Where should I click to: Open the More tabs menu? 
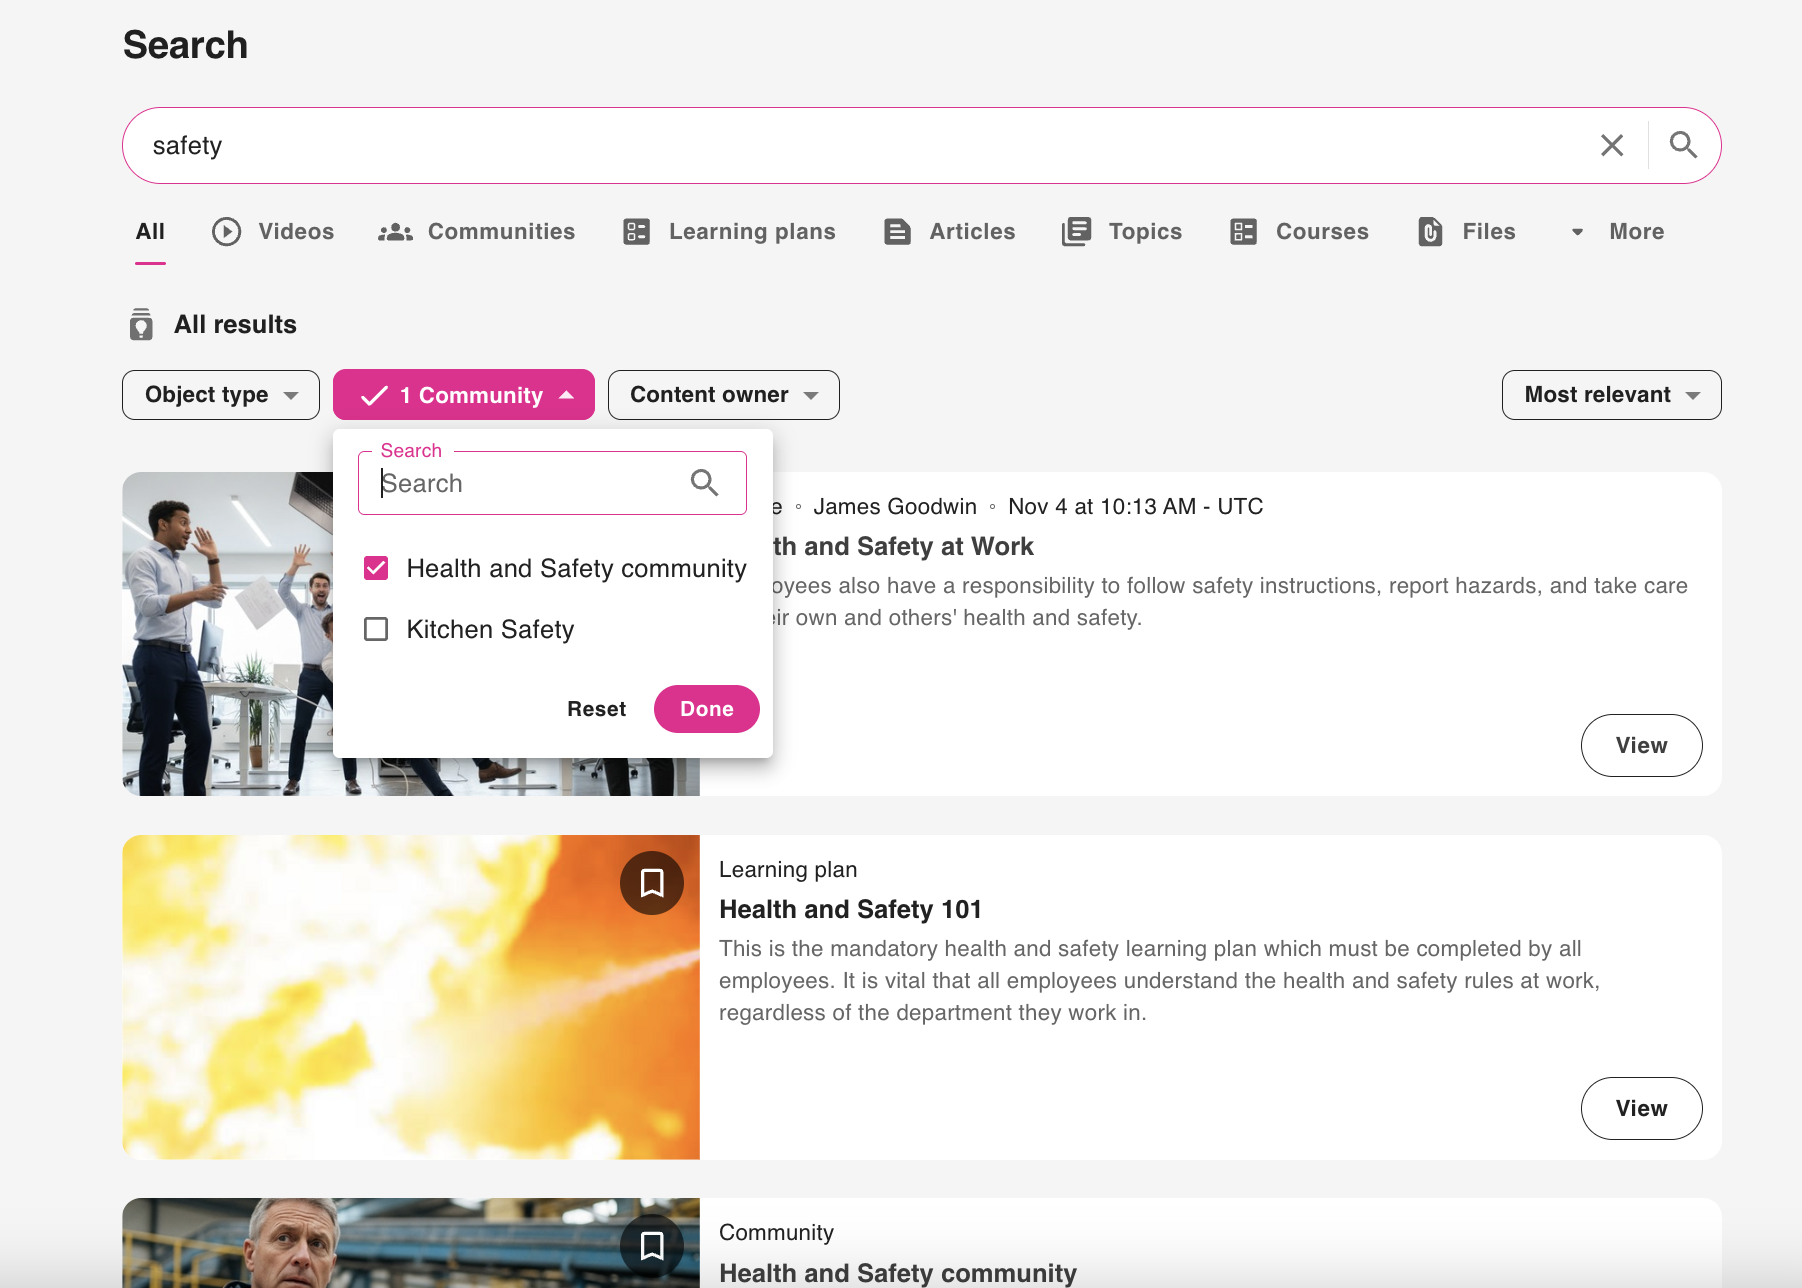(1617, 232)
